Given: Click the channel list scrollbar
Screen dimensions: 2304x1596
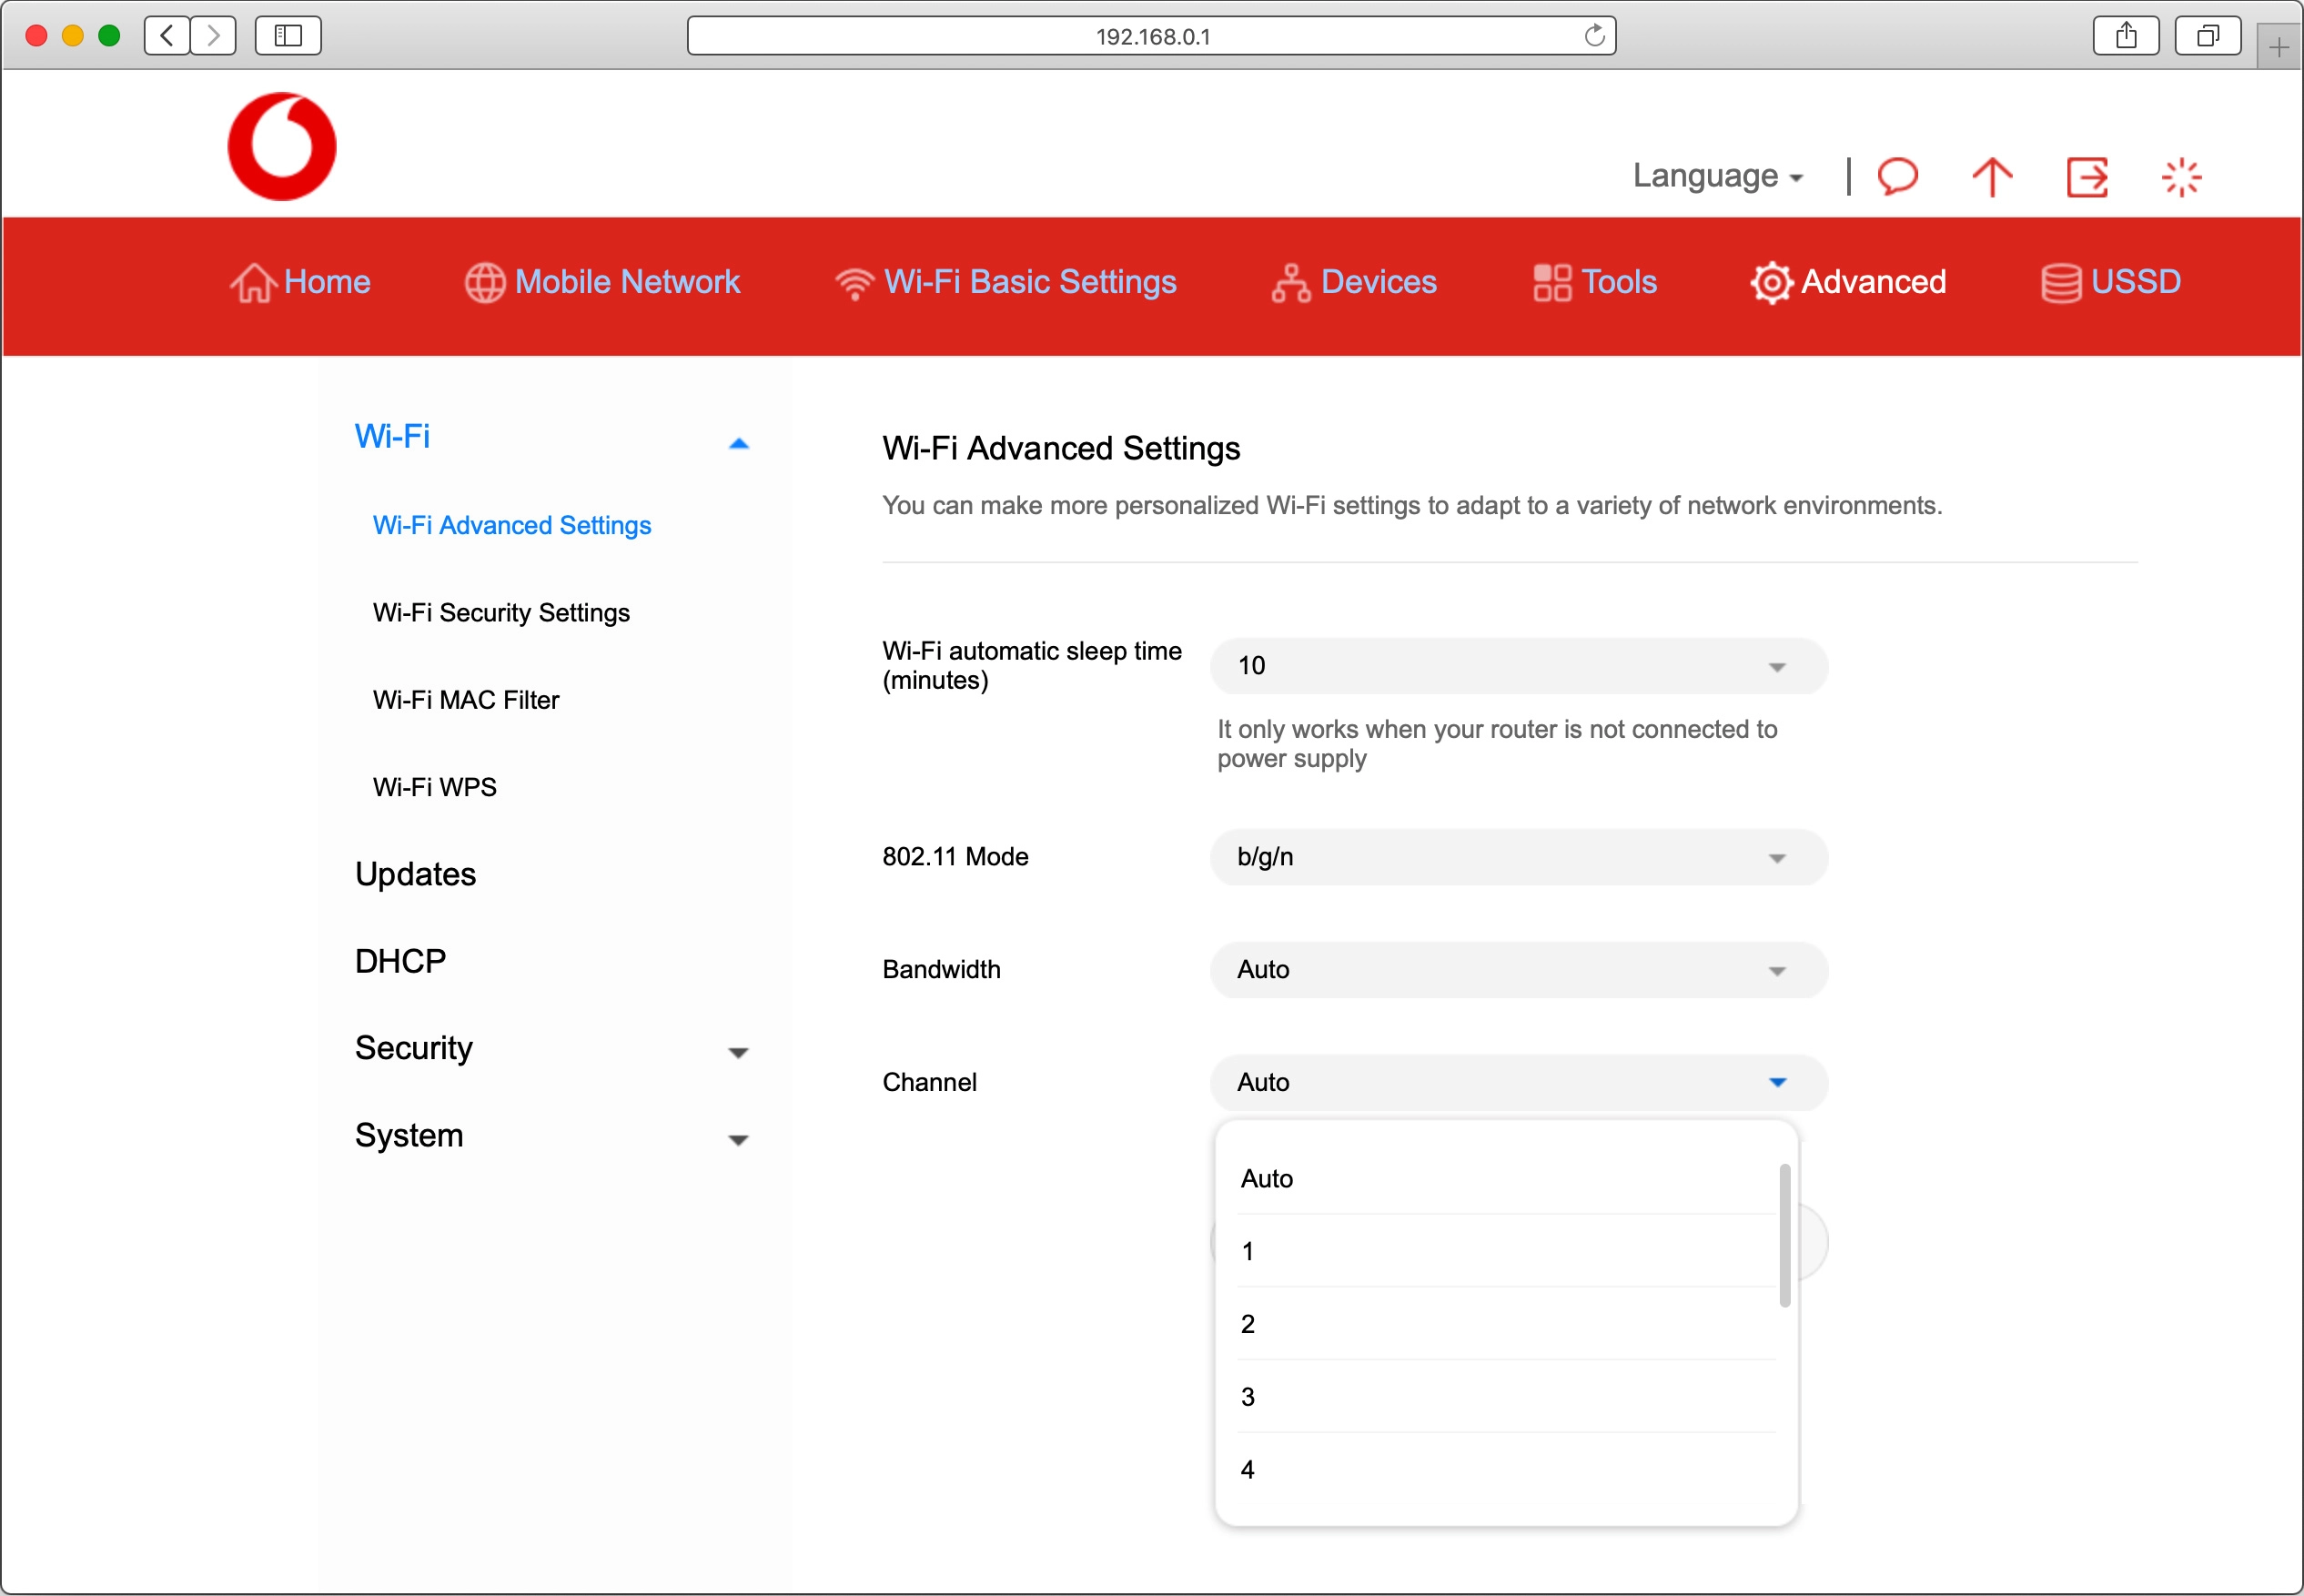Looking at the screenshot, I should (x=1784, y=1235).
